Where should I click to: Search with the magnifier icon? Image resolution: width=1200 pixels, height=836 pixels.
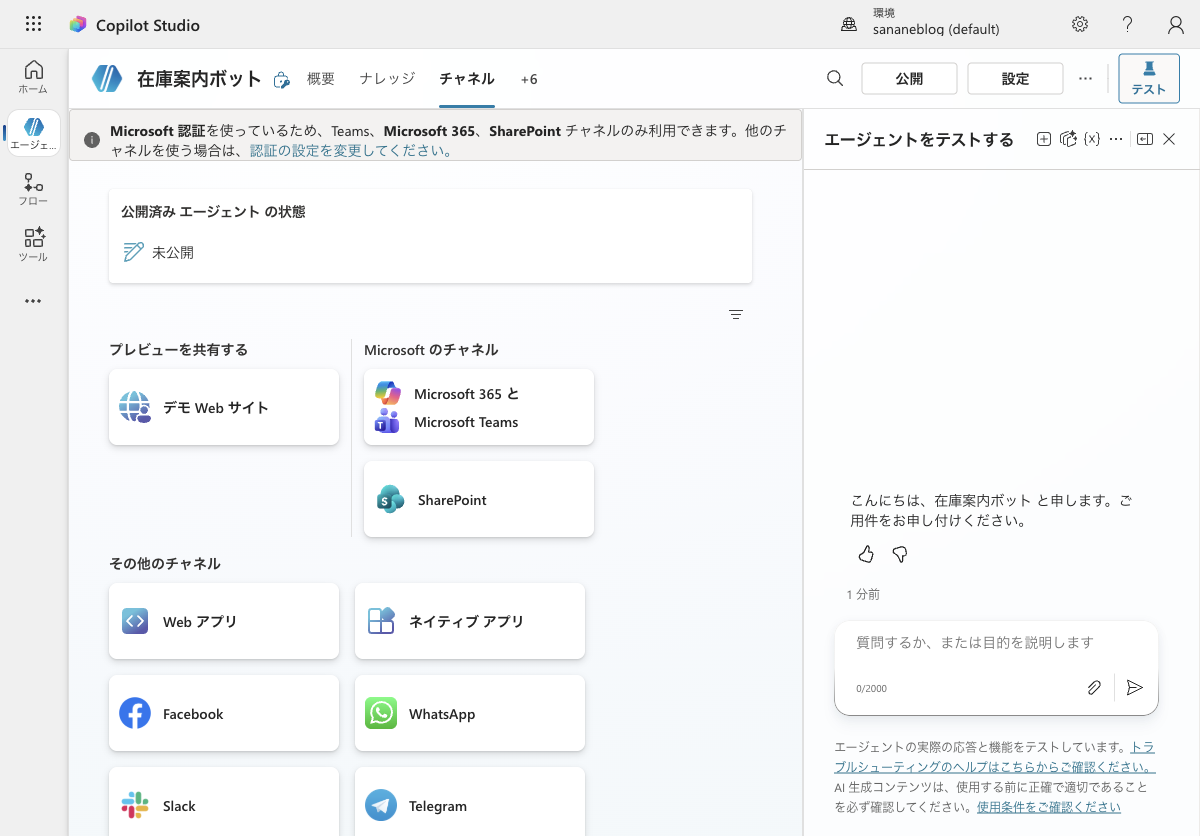point(834,78)
